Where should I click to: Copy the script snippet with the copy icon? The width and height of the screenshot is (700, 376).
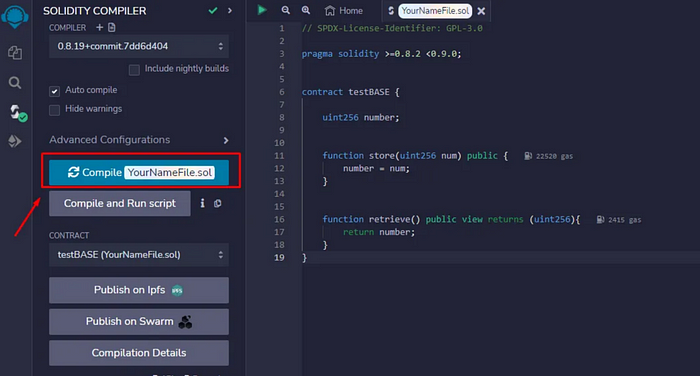pyautogui.click(x=217, y=204)
